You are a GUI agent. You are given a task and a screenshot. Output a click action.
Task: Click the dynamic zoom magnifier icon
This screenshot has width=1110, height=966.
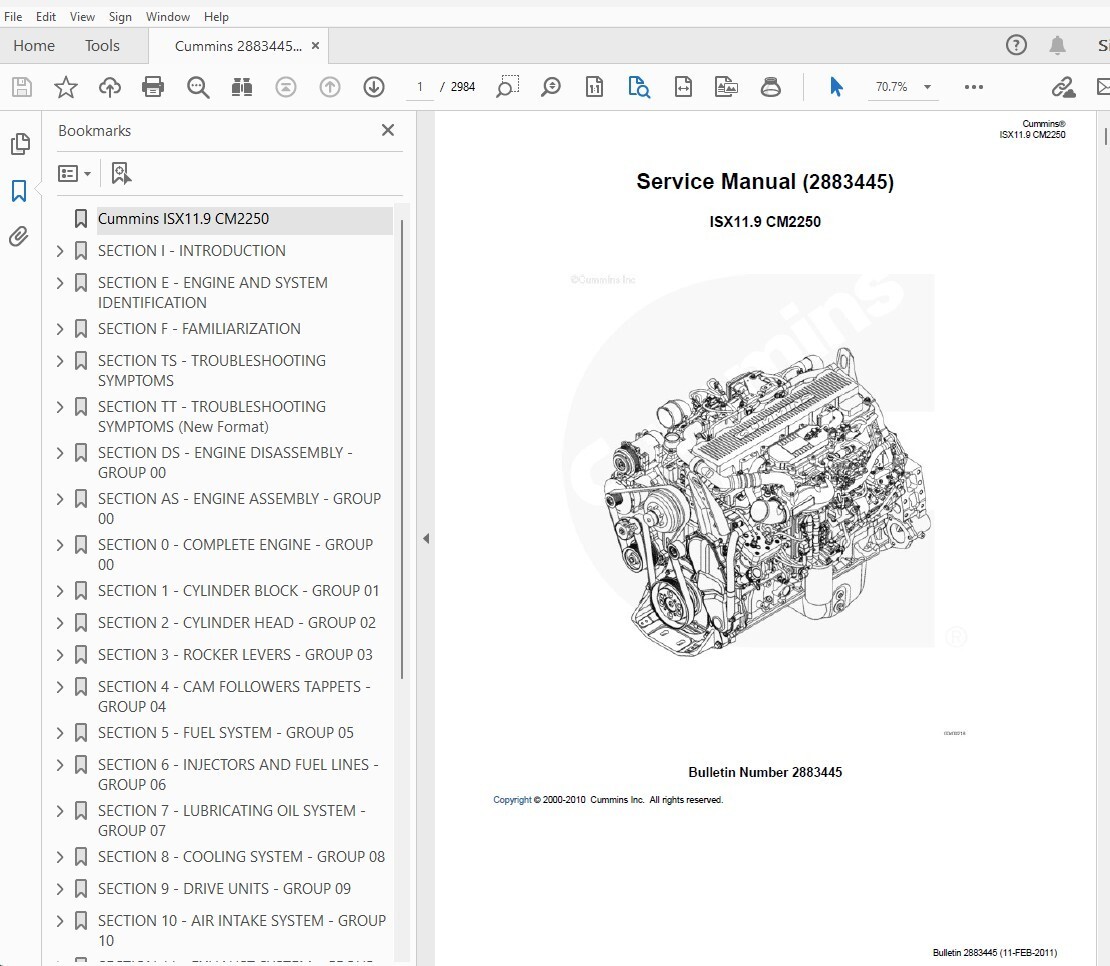pyautogui.click(x=551, y=87)
